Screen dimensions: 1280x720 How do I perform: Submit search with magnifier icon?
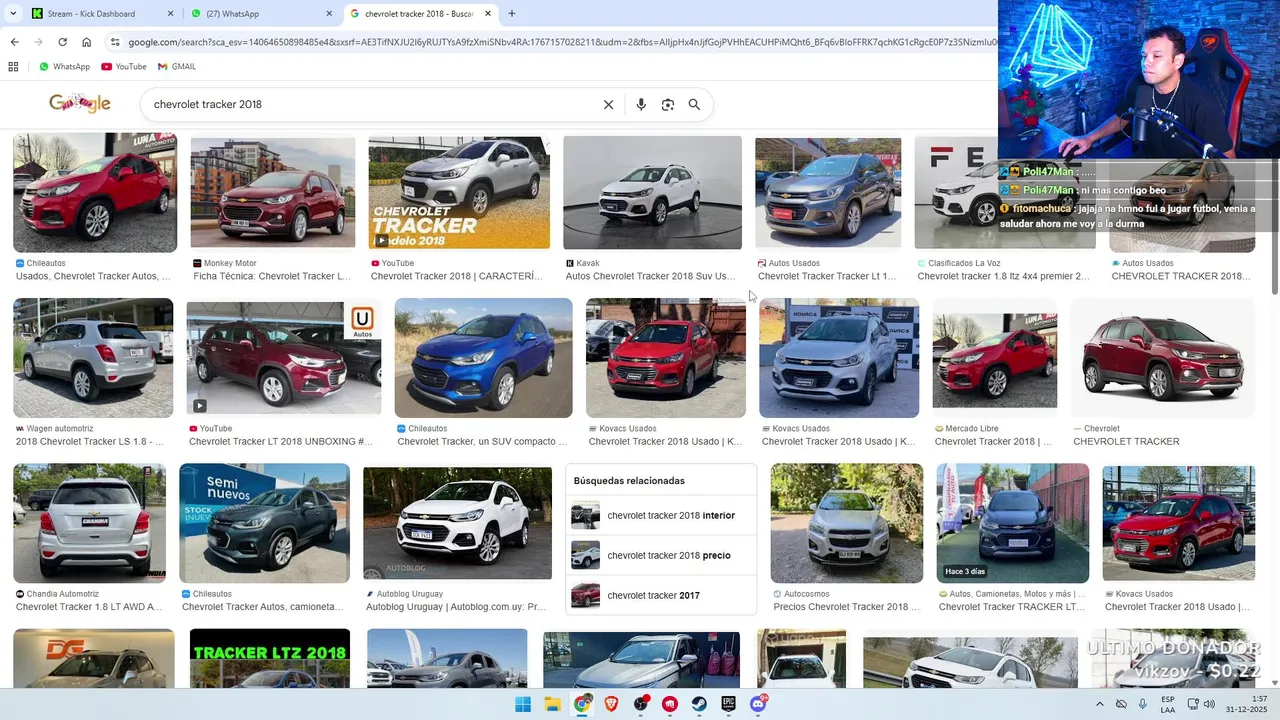click(x=694, y=104)
